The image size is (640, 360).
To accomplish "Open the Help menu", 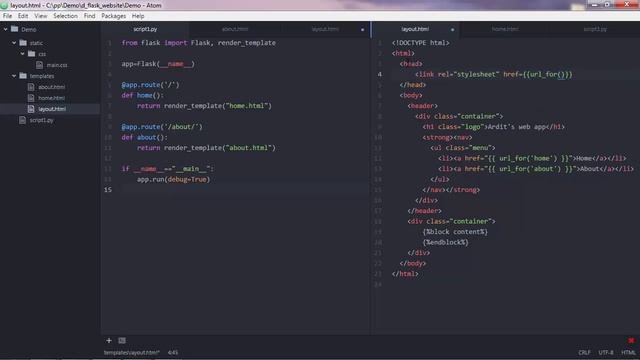I will tap(138, 16).
